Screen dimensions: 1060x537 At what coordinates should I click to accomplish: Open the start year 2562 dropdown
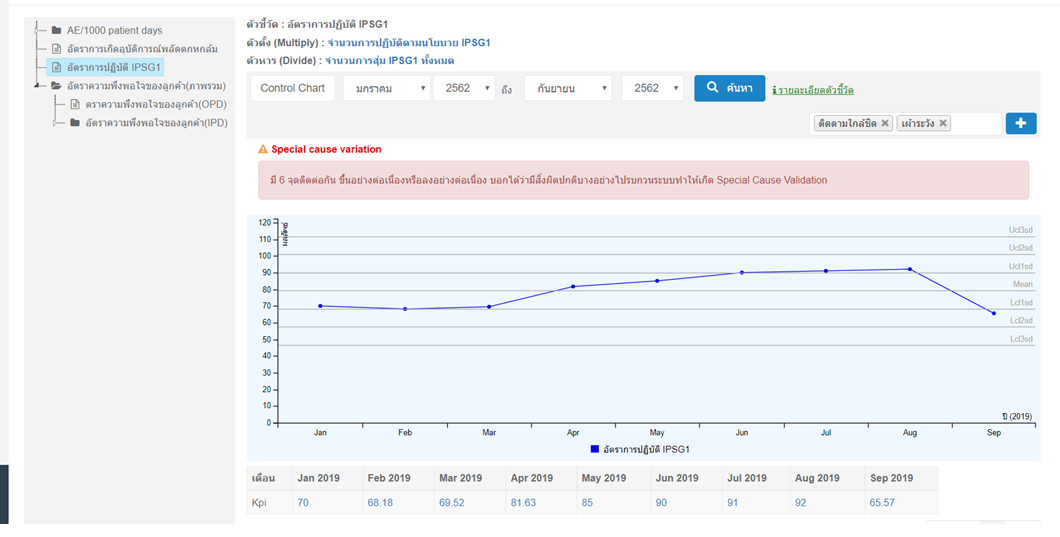[463, 88]
